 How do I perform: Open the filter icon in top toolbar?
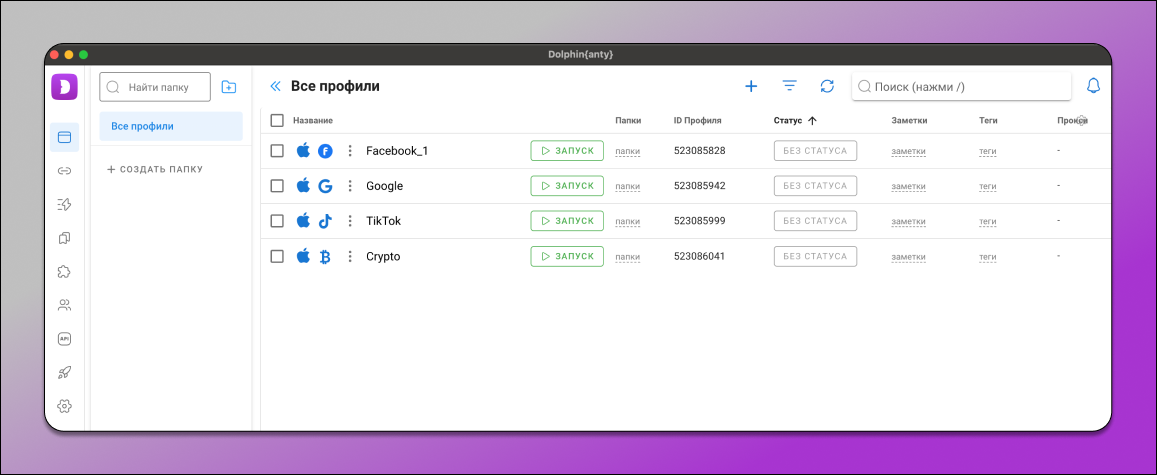789,87
